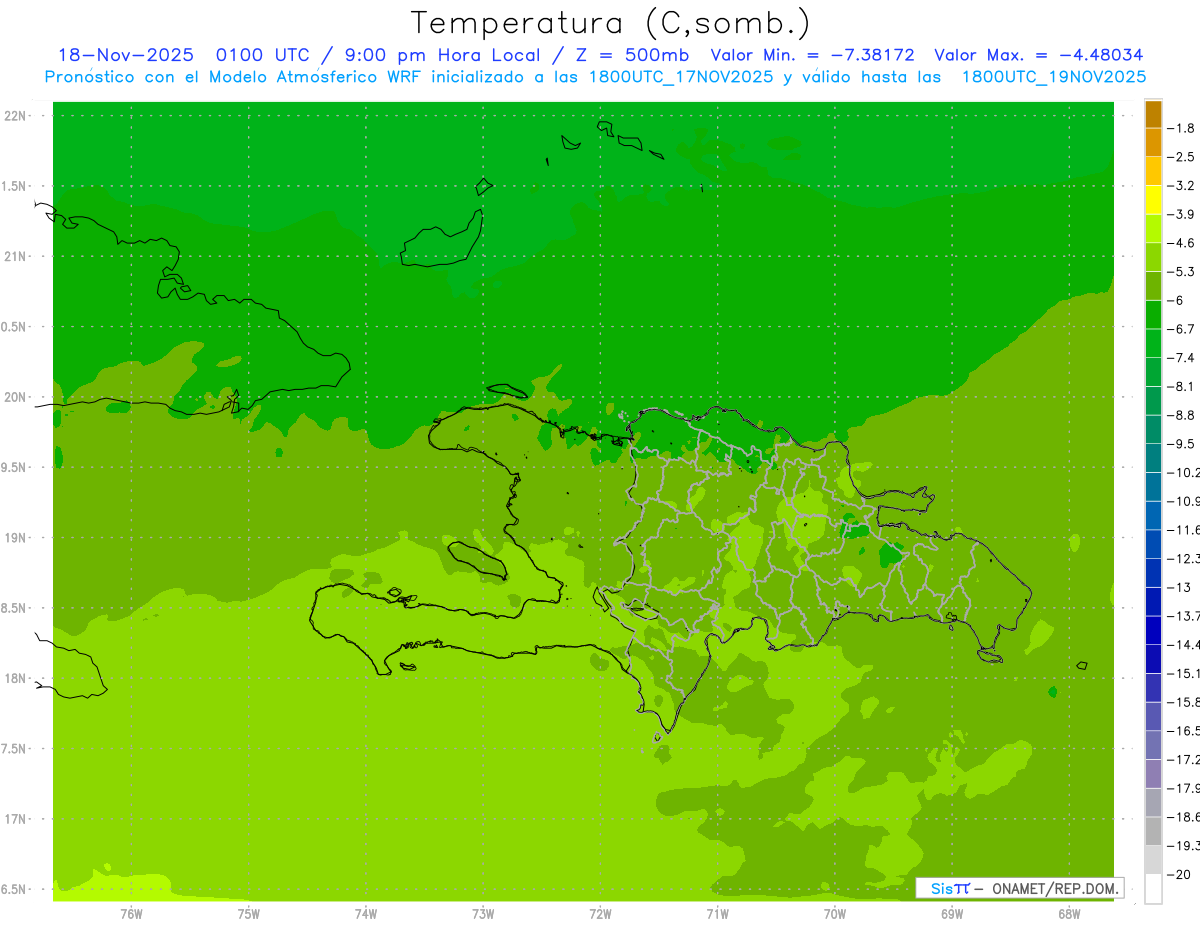Click the "Valor Min. = -7.38172" readout
The height and width of the screenshot is (927, 1200).
812,55
